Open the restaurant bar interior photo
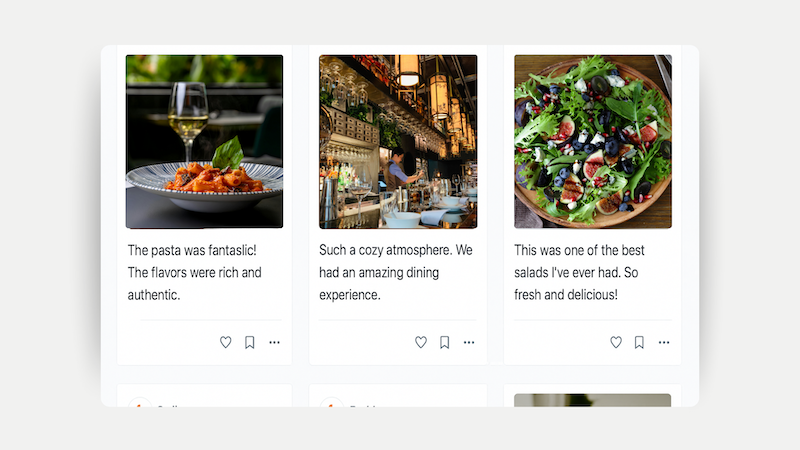 (x=398, y=141)
